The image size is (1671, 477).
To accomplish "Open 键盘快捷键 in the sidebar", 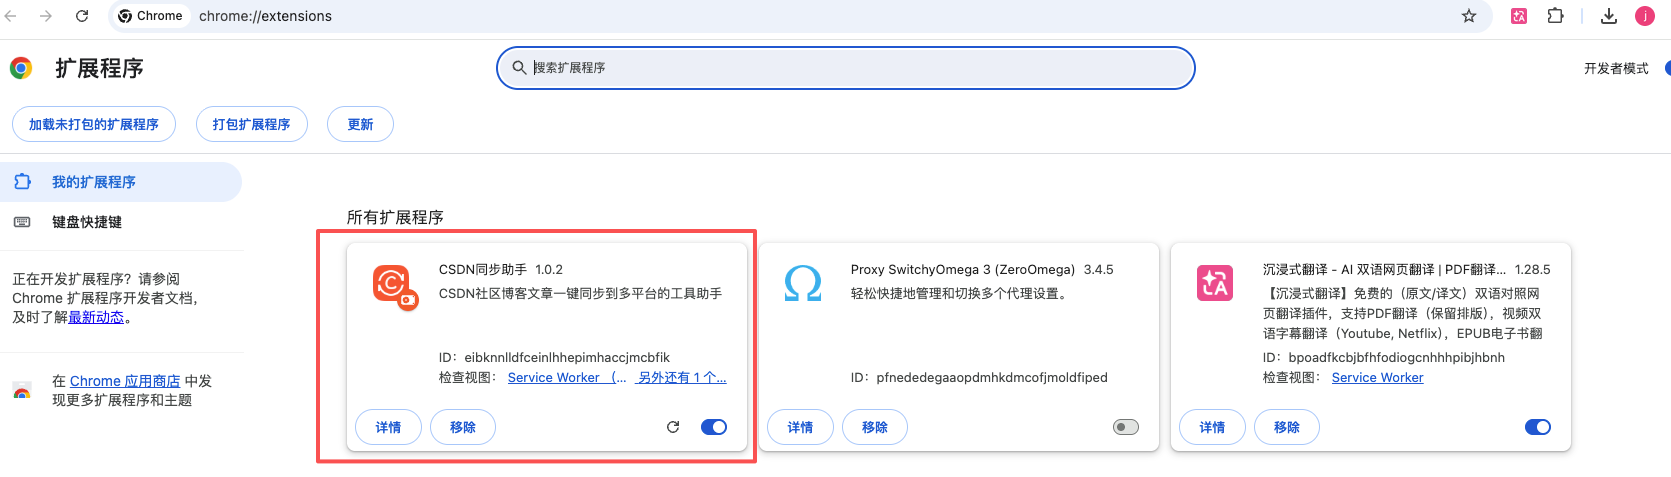I will [x=87, y=222].
